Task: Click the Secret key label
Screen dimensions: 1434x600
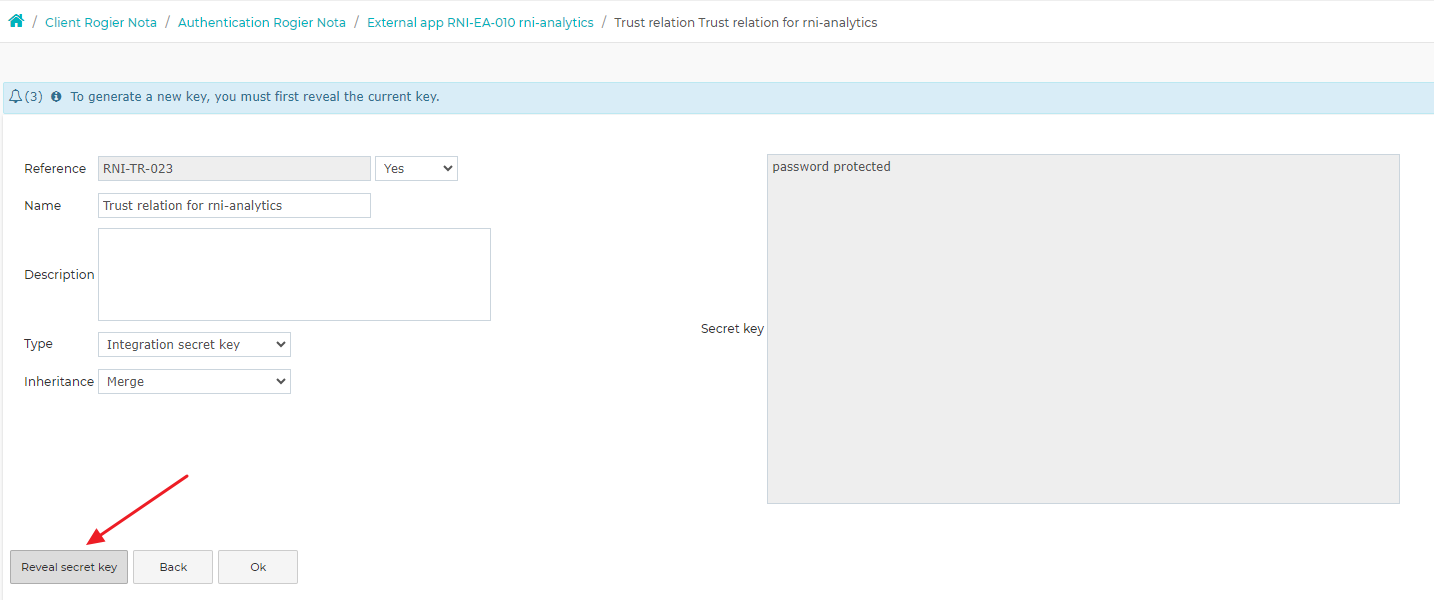Action: click(732, 329)
